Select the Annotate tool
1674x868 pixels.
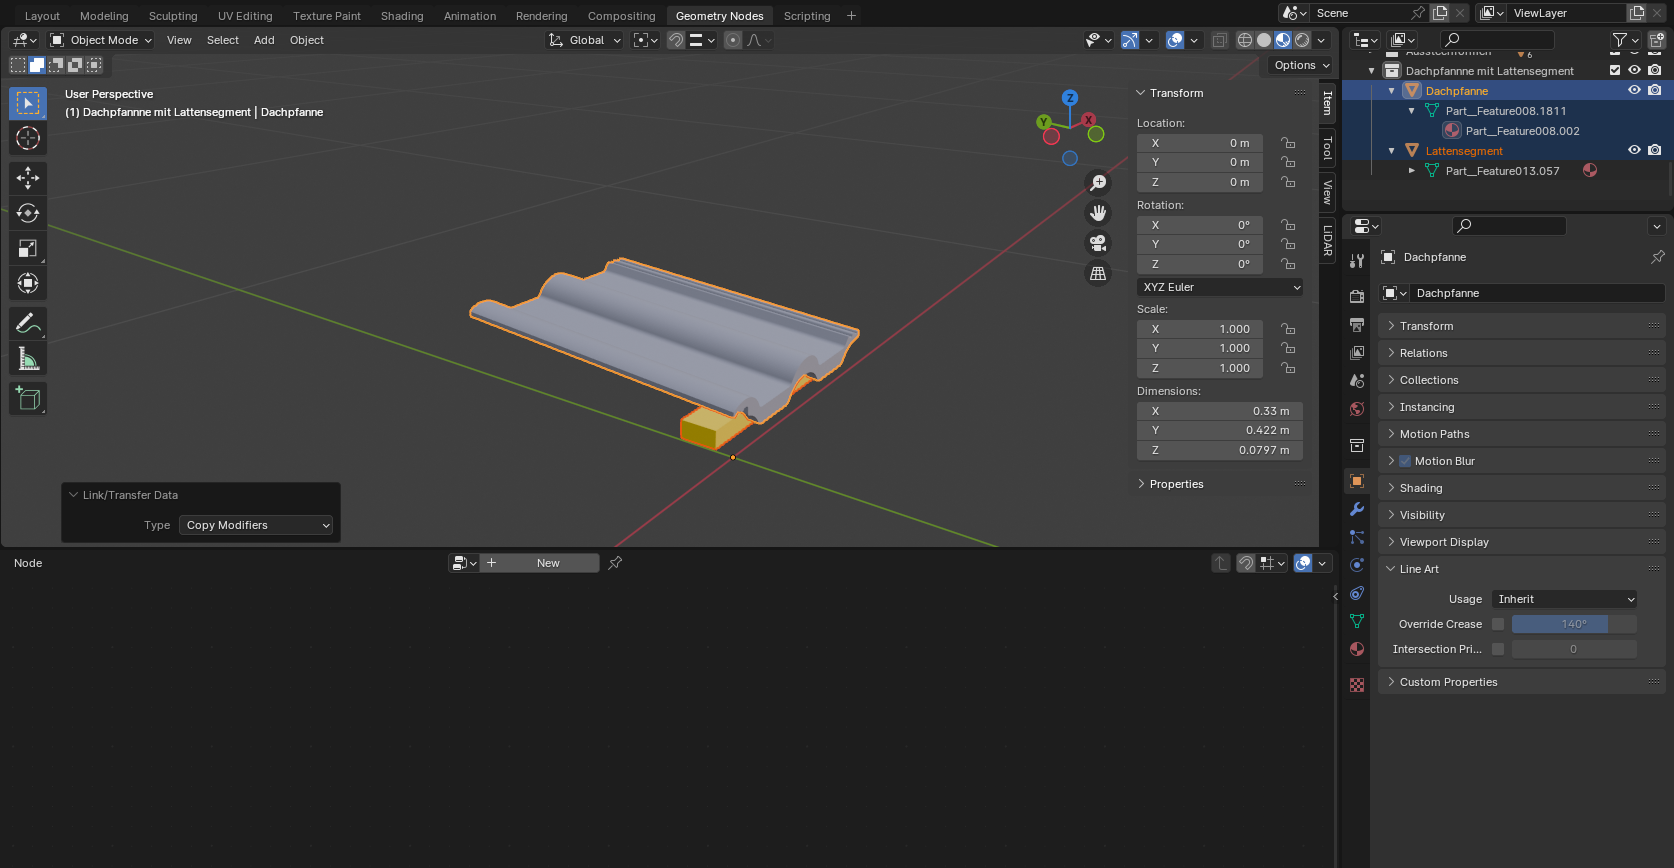pos(28,323)
